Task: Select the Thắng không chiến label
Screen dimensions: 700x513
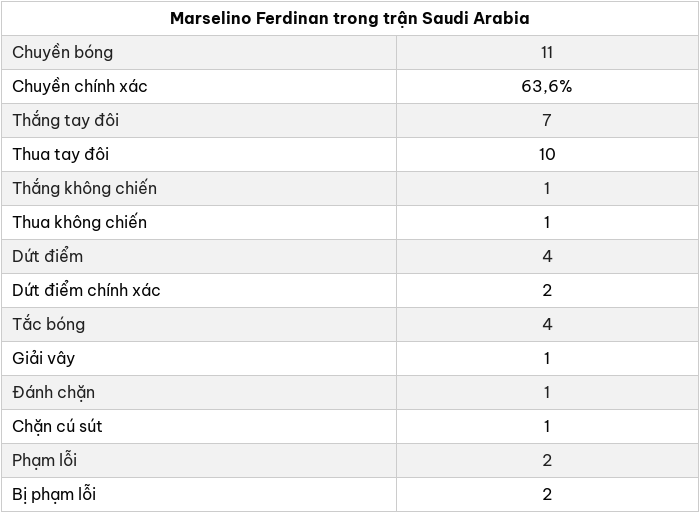Action: [84, 188]
